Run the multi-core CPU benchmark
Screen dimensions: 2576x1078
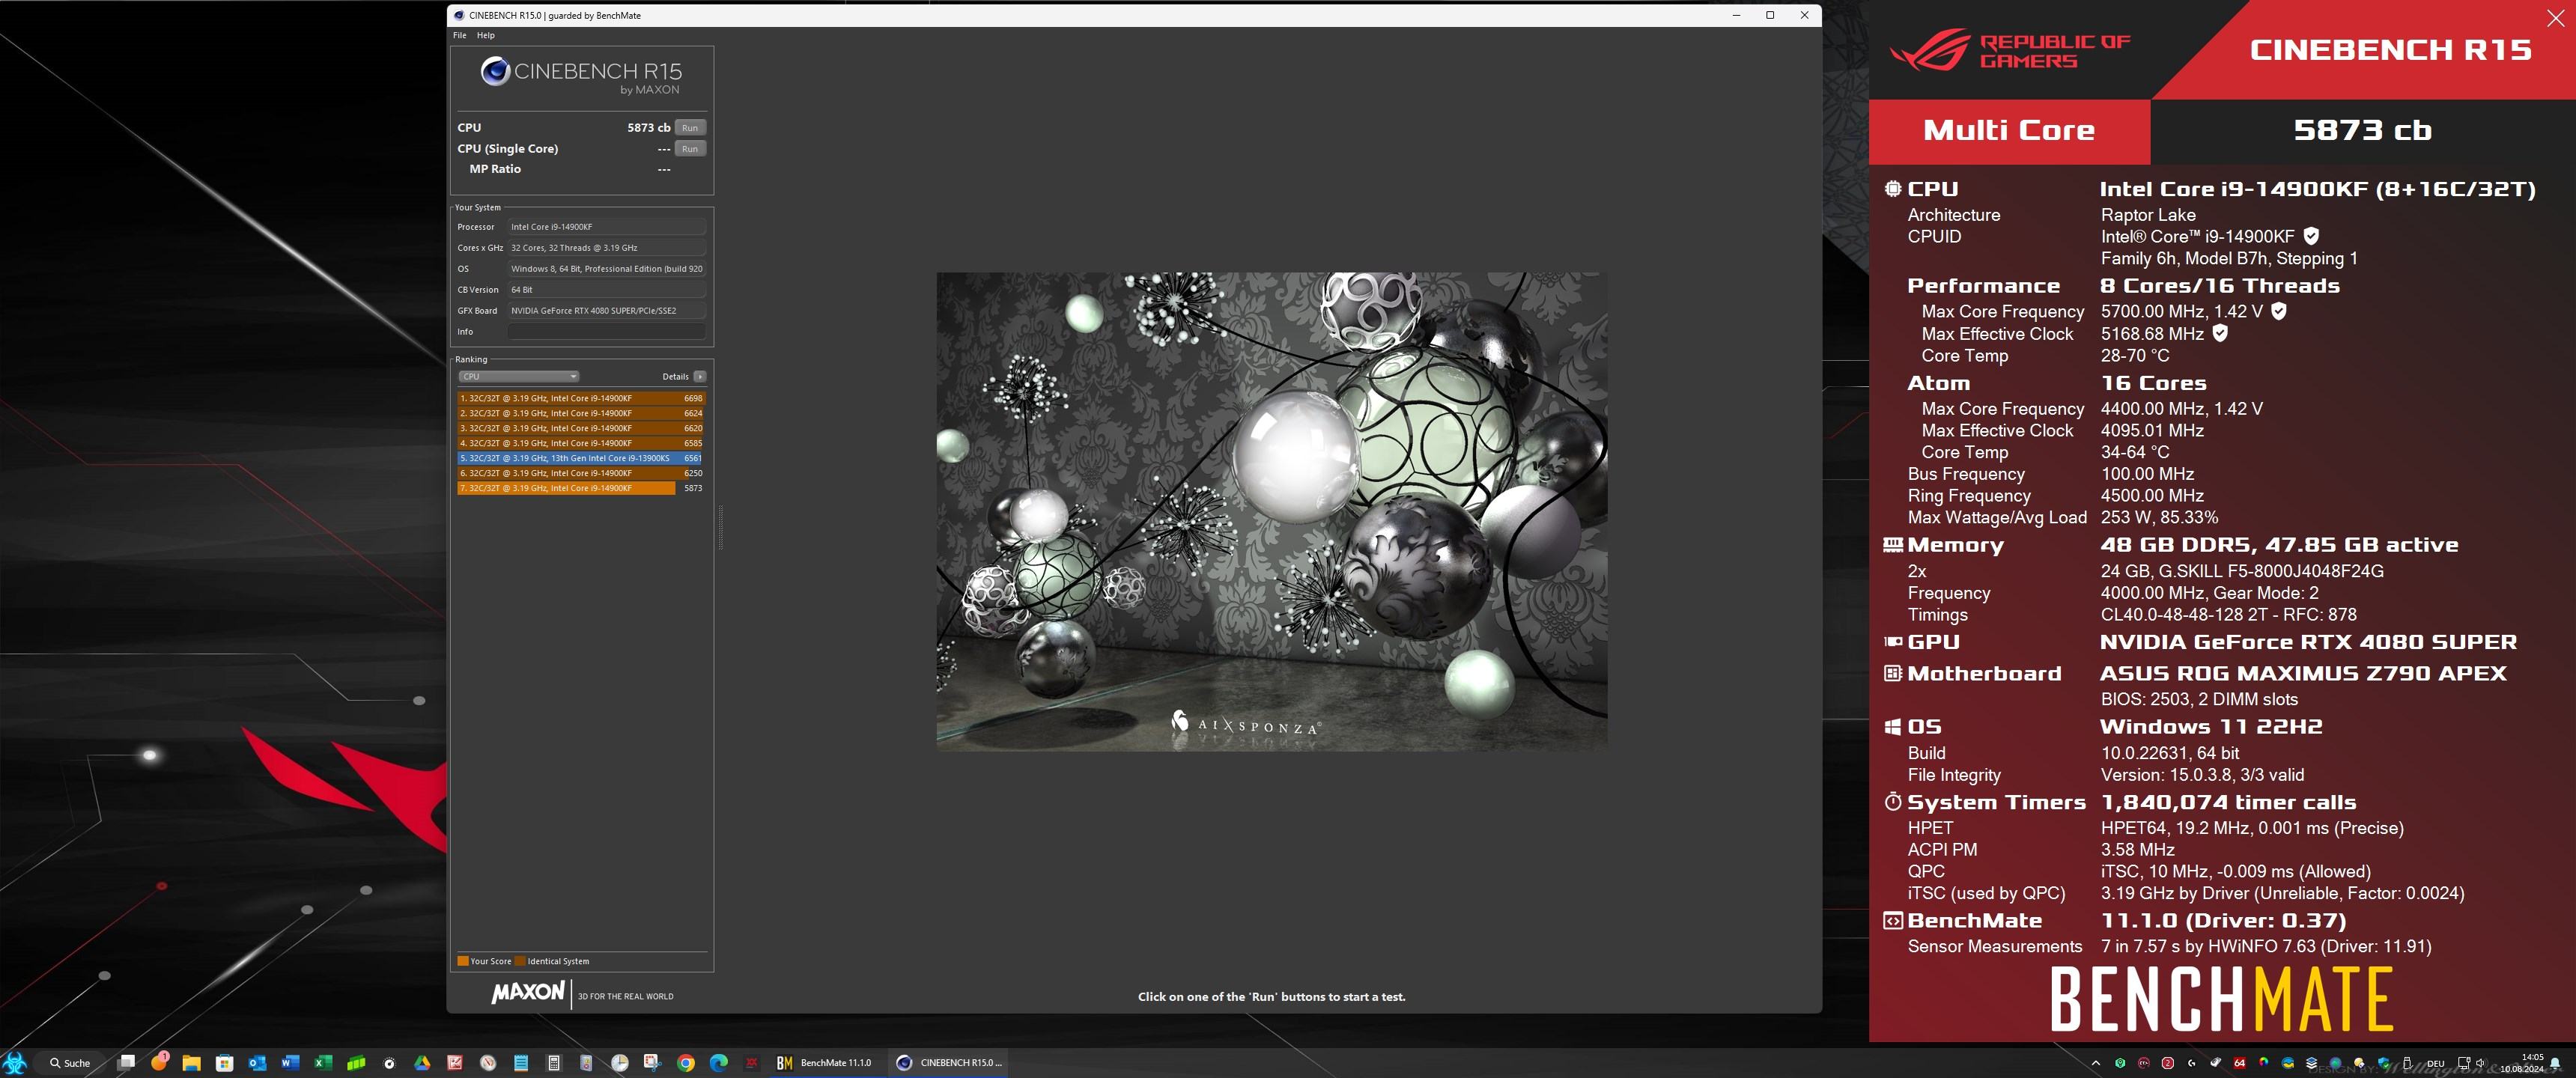point(690,128)
